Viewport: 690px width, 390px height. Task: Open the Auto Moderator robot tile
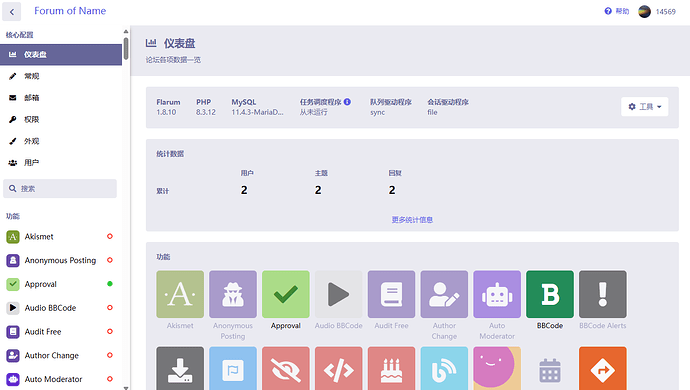[x=497, y=294]
